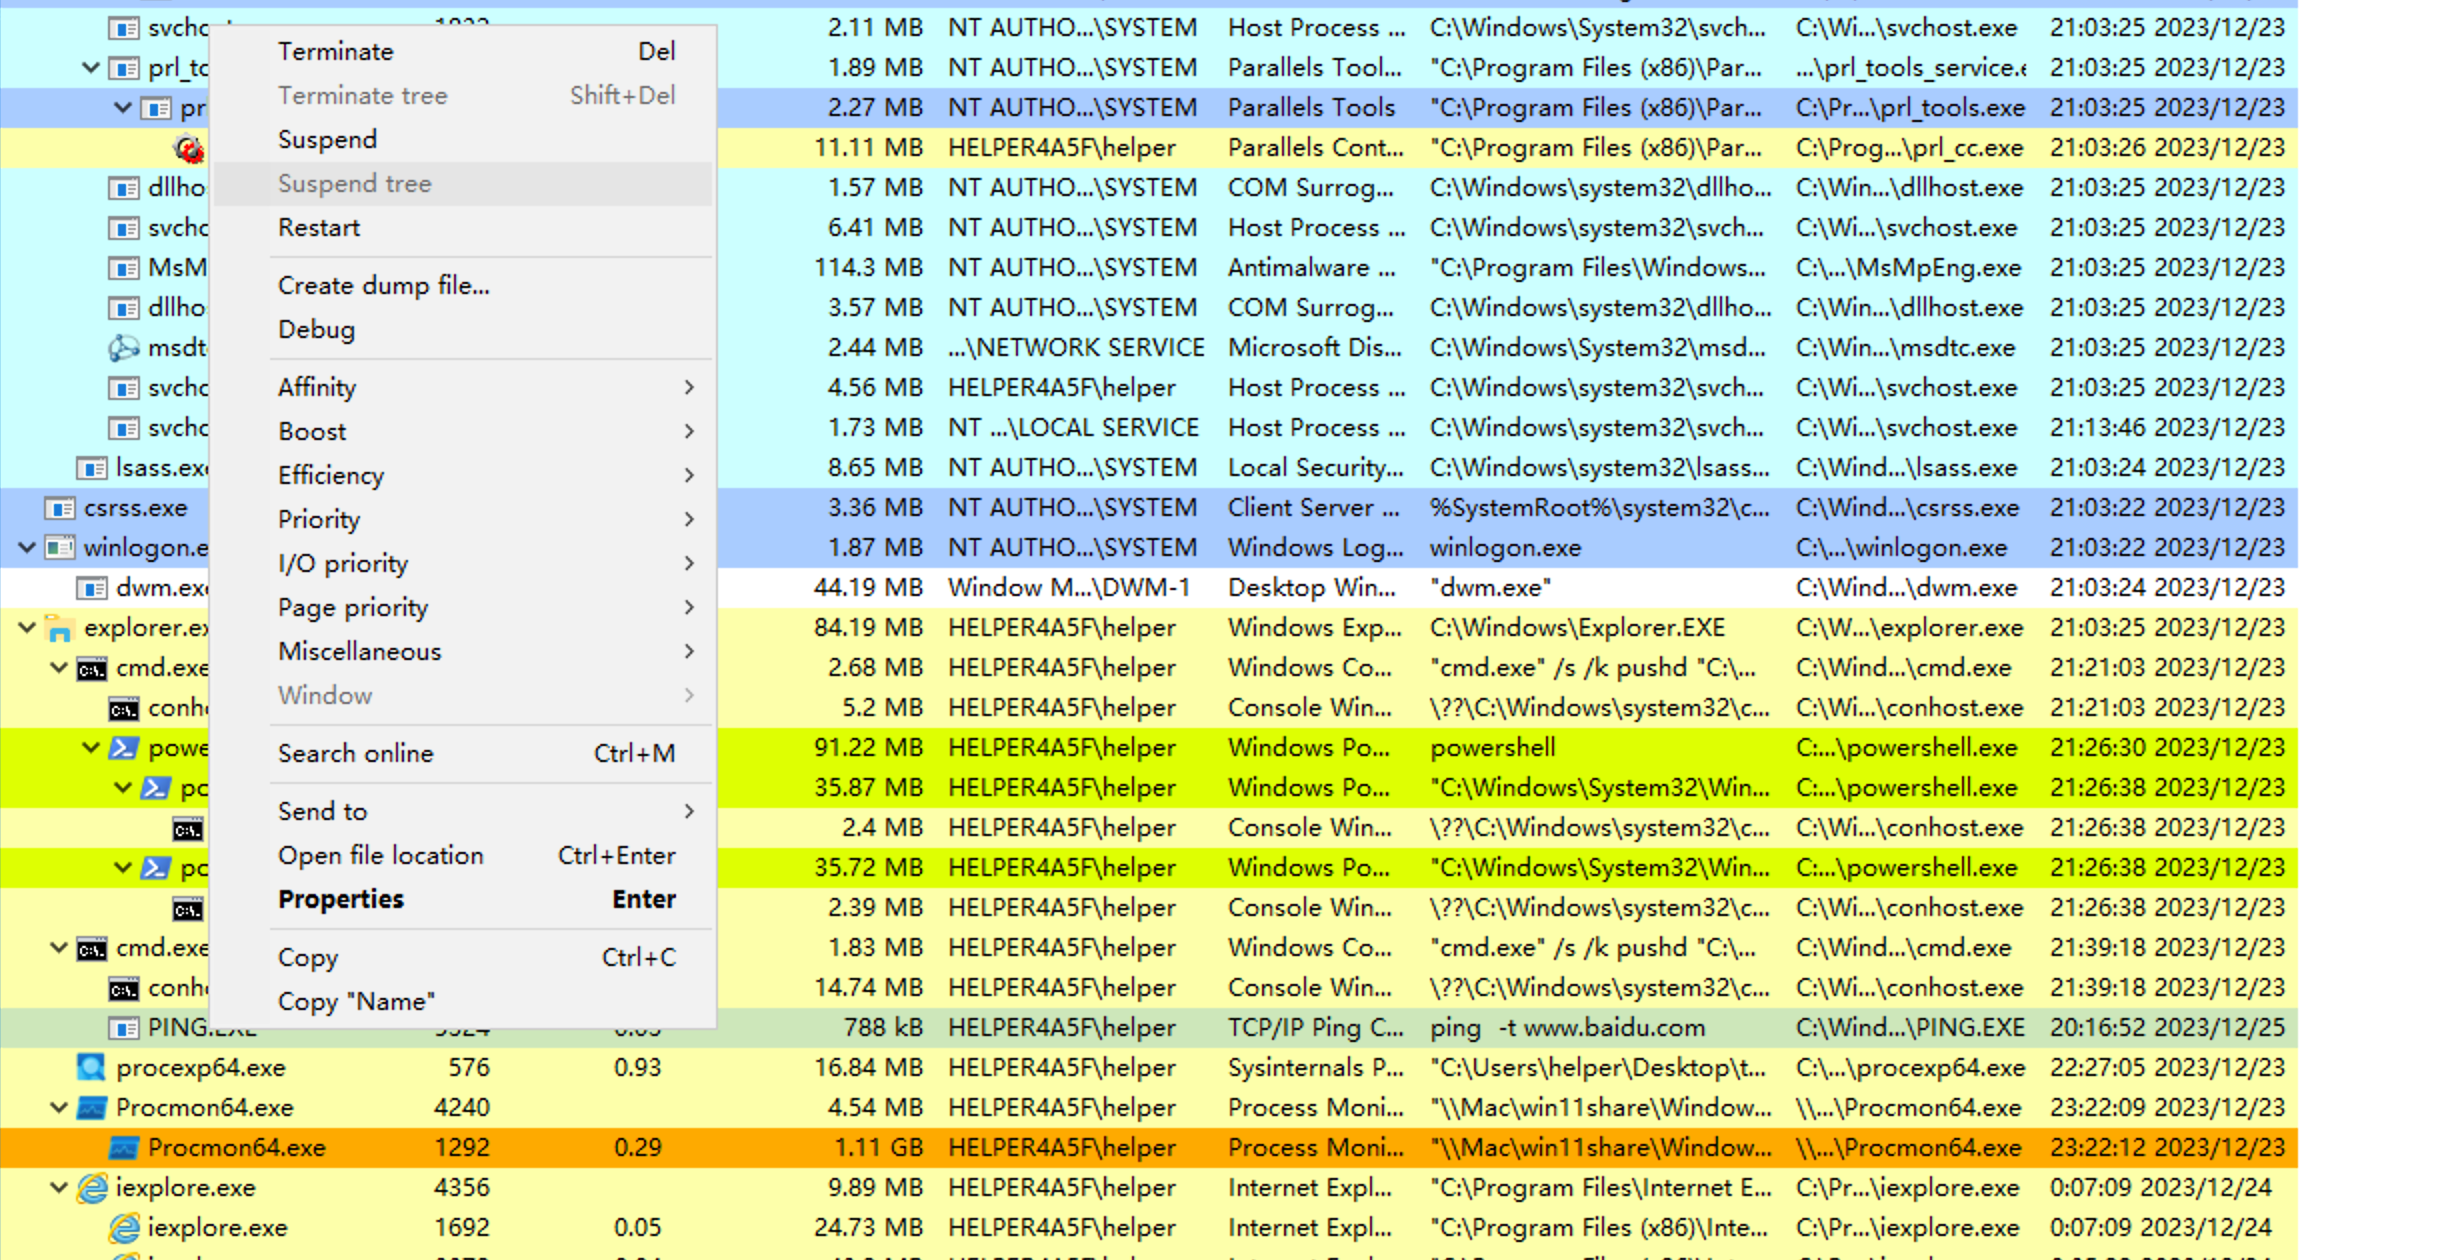Click the "Local Security..." description cell

(x=1316, y=467)
